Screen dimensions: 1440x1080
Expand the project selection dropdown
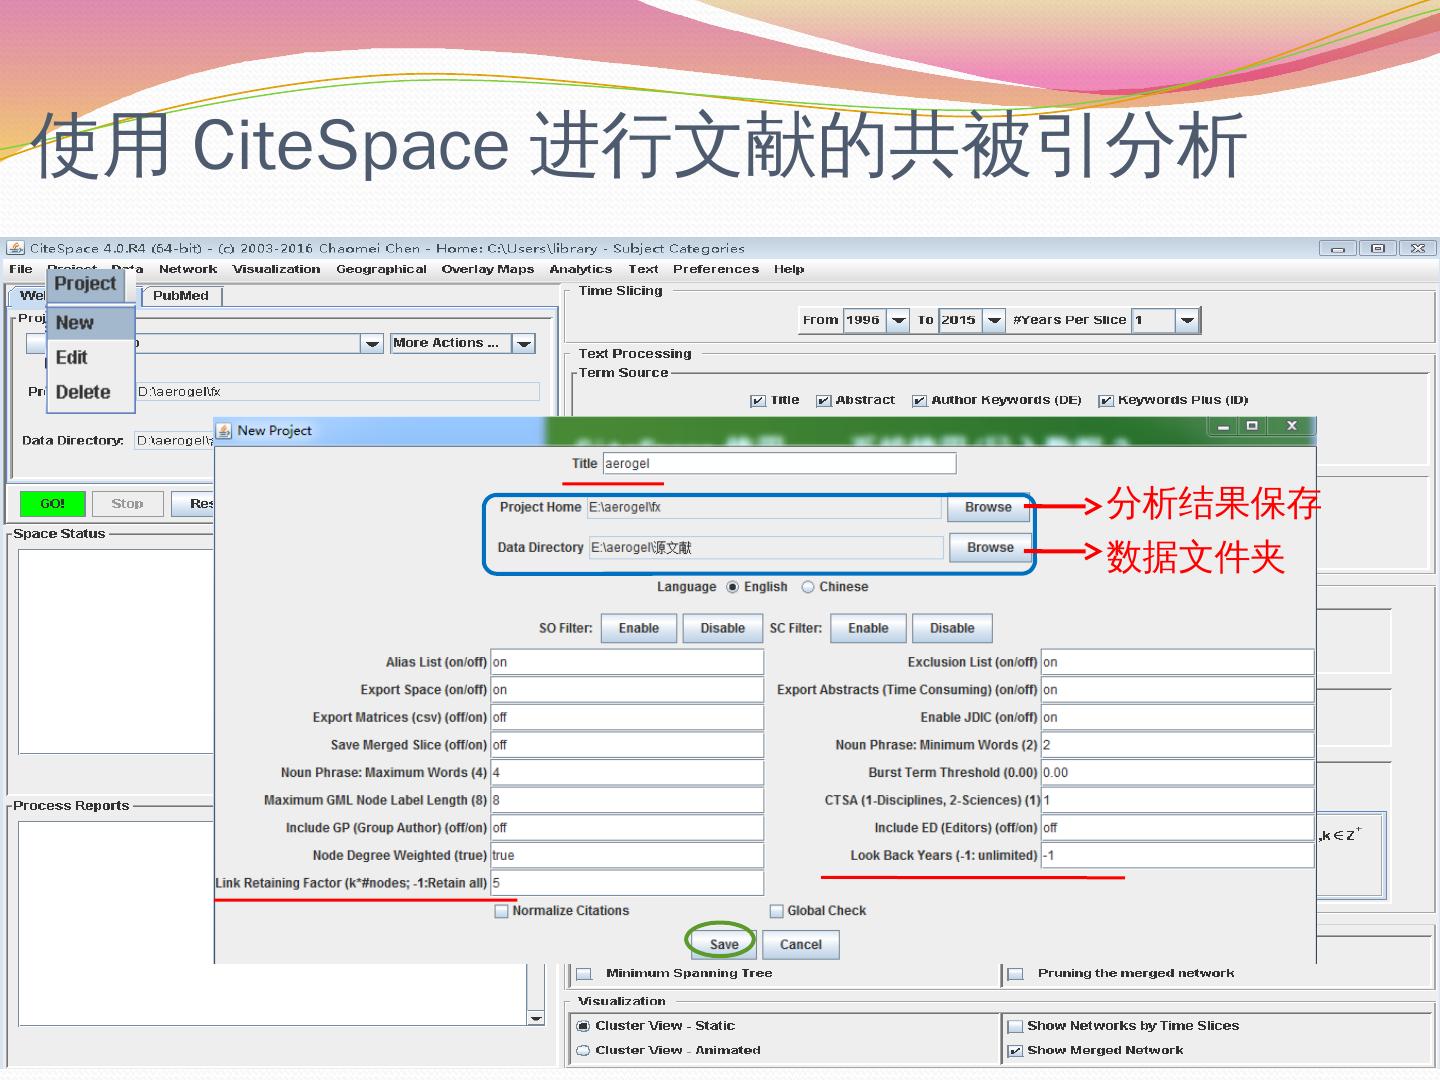pos(372,343)
